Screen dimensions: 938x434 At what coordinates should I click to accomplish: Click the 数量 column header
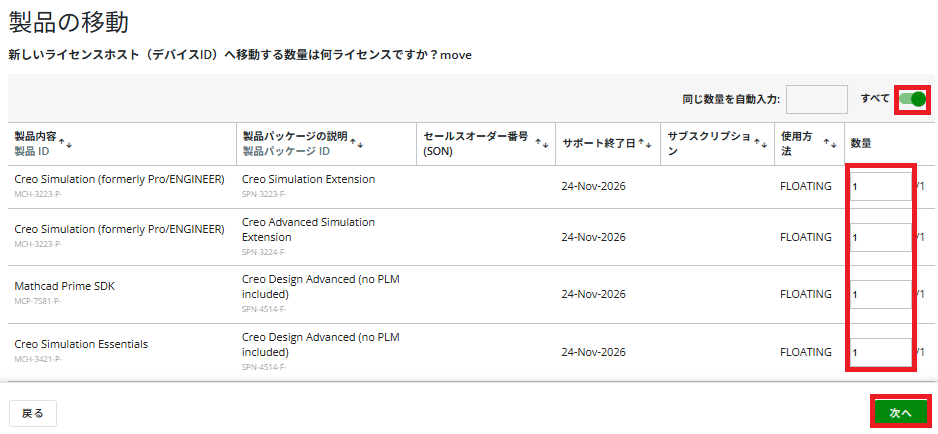[x=861, y=144]
